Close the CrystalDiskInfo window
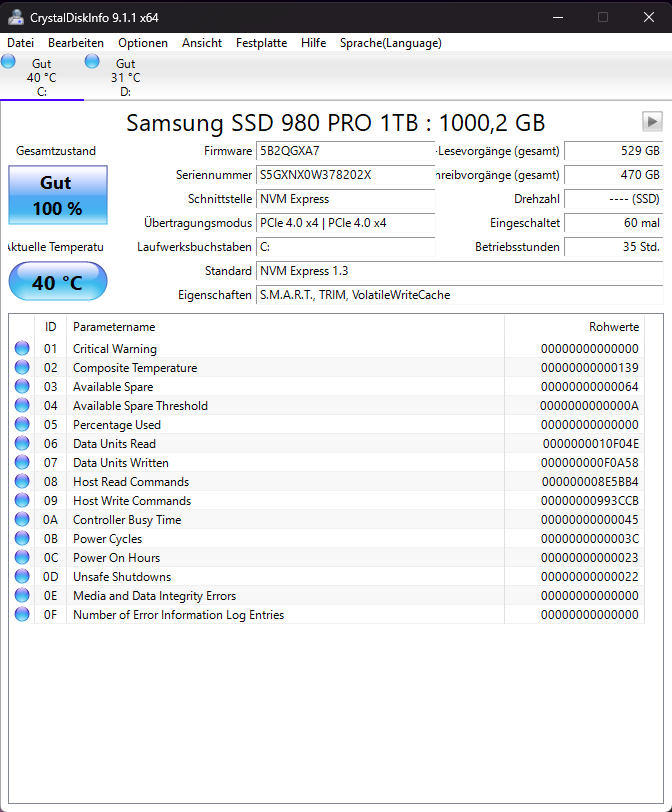The image size is (672, 812). tap(649, 17)
